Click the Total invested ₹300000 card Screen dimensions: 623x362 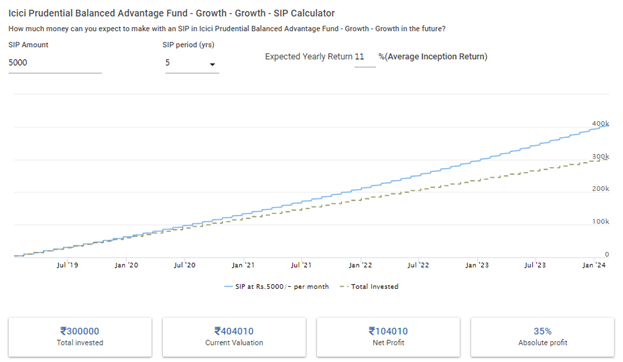(x=80, y=337)
